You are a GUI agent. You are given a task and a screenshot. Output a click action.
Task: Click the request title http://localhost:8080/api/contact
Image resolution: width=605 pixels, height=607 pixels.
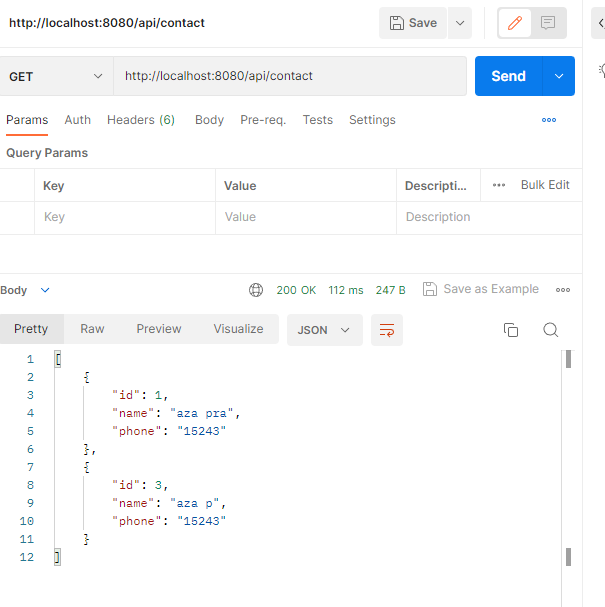107,23
